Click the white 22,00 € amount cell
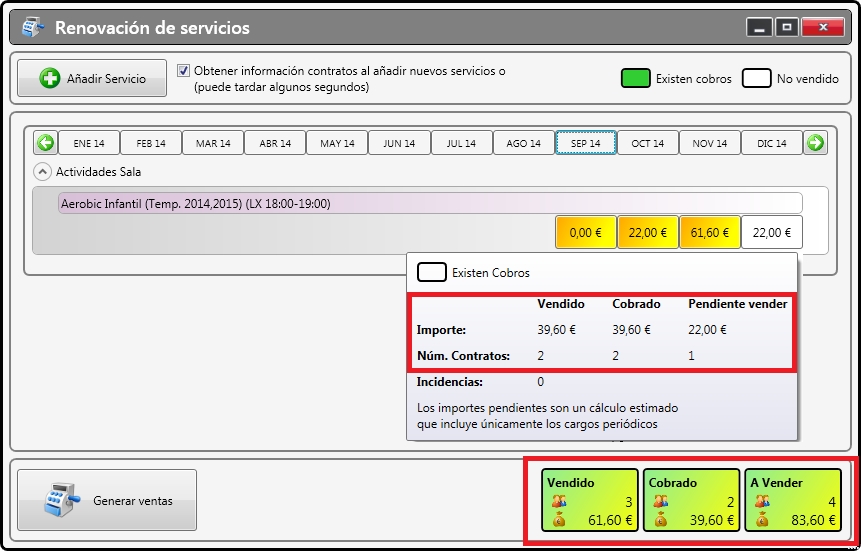 pyautogui.click(x=772, y=233)
